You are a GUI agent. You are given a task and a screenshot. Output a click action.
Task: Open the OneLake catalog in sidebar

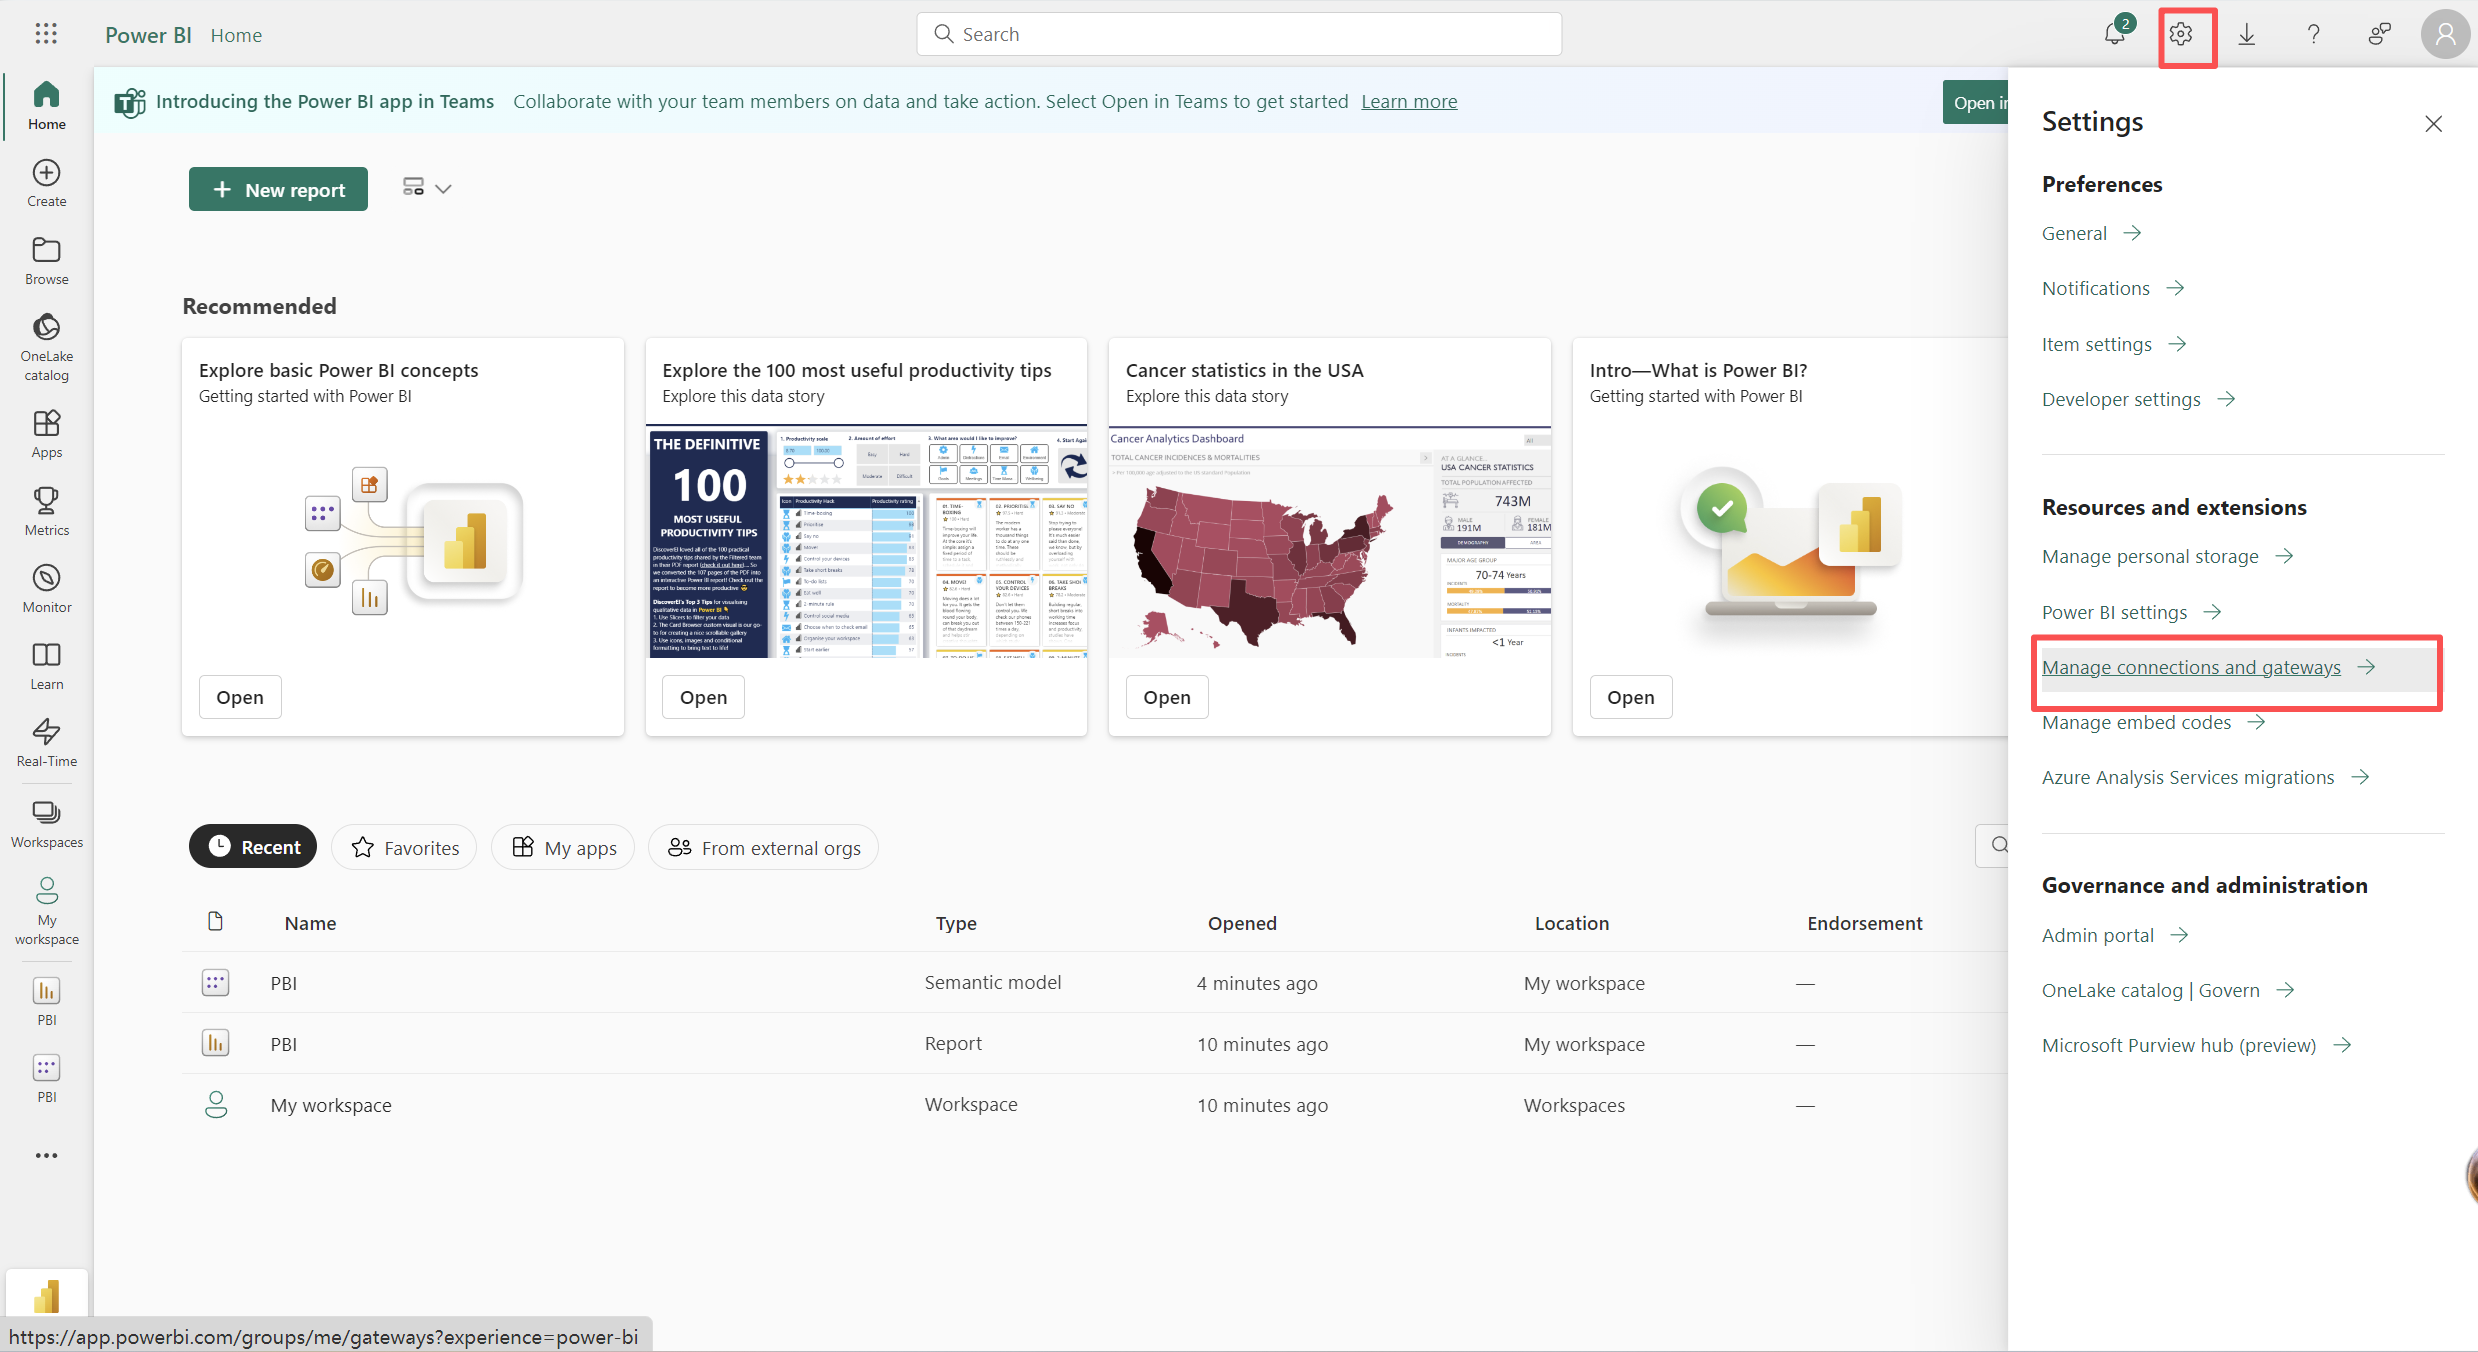point(47,346)
